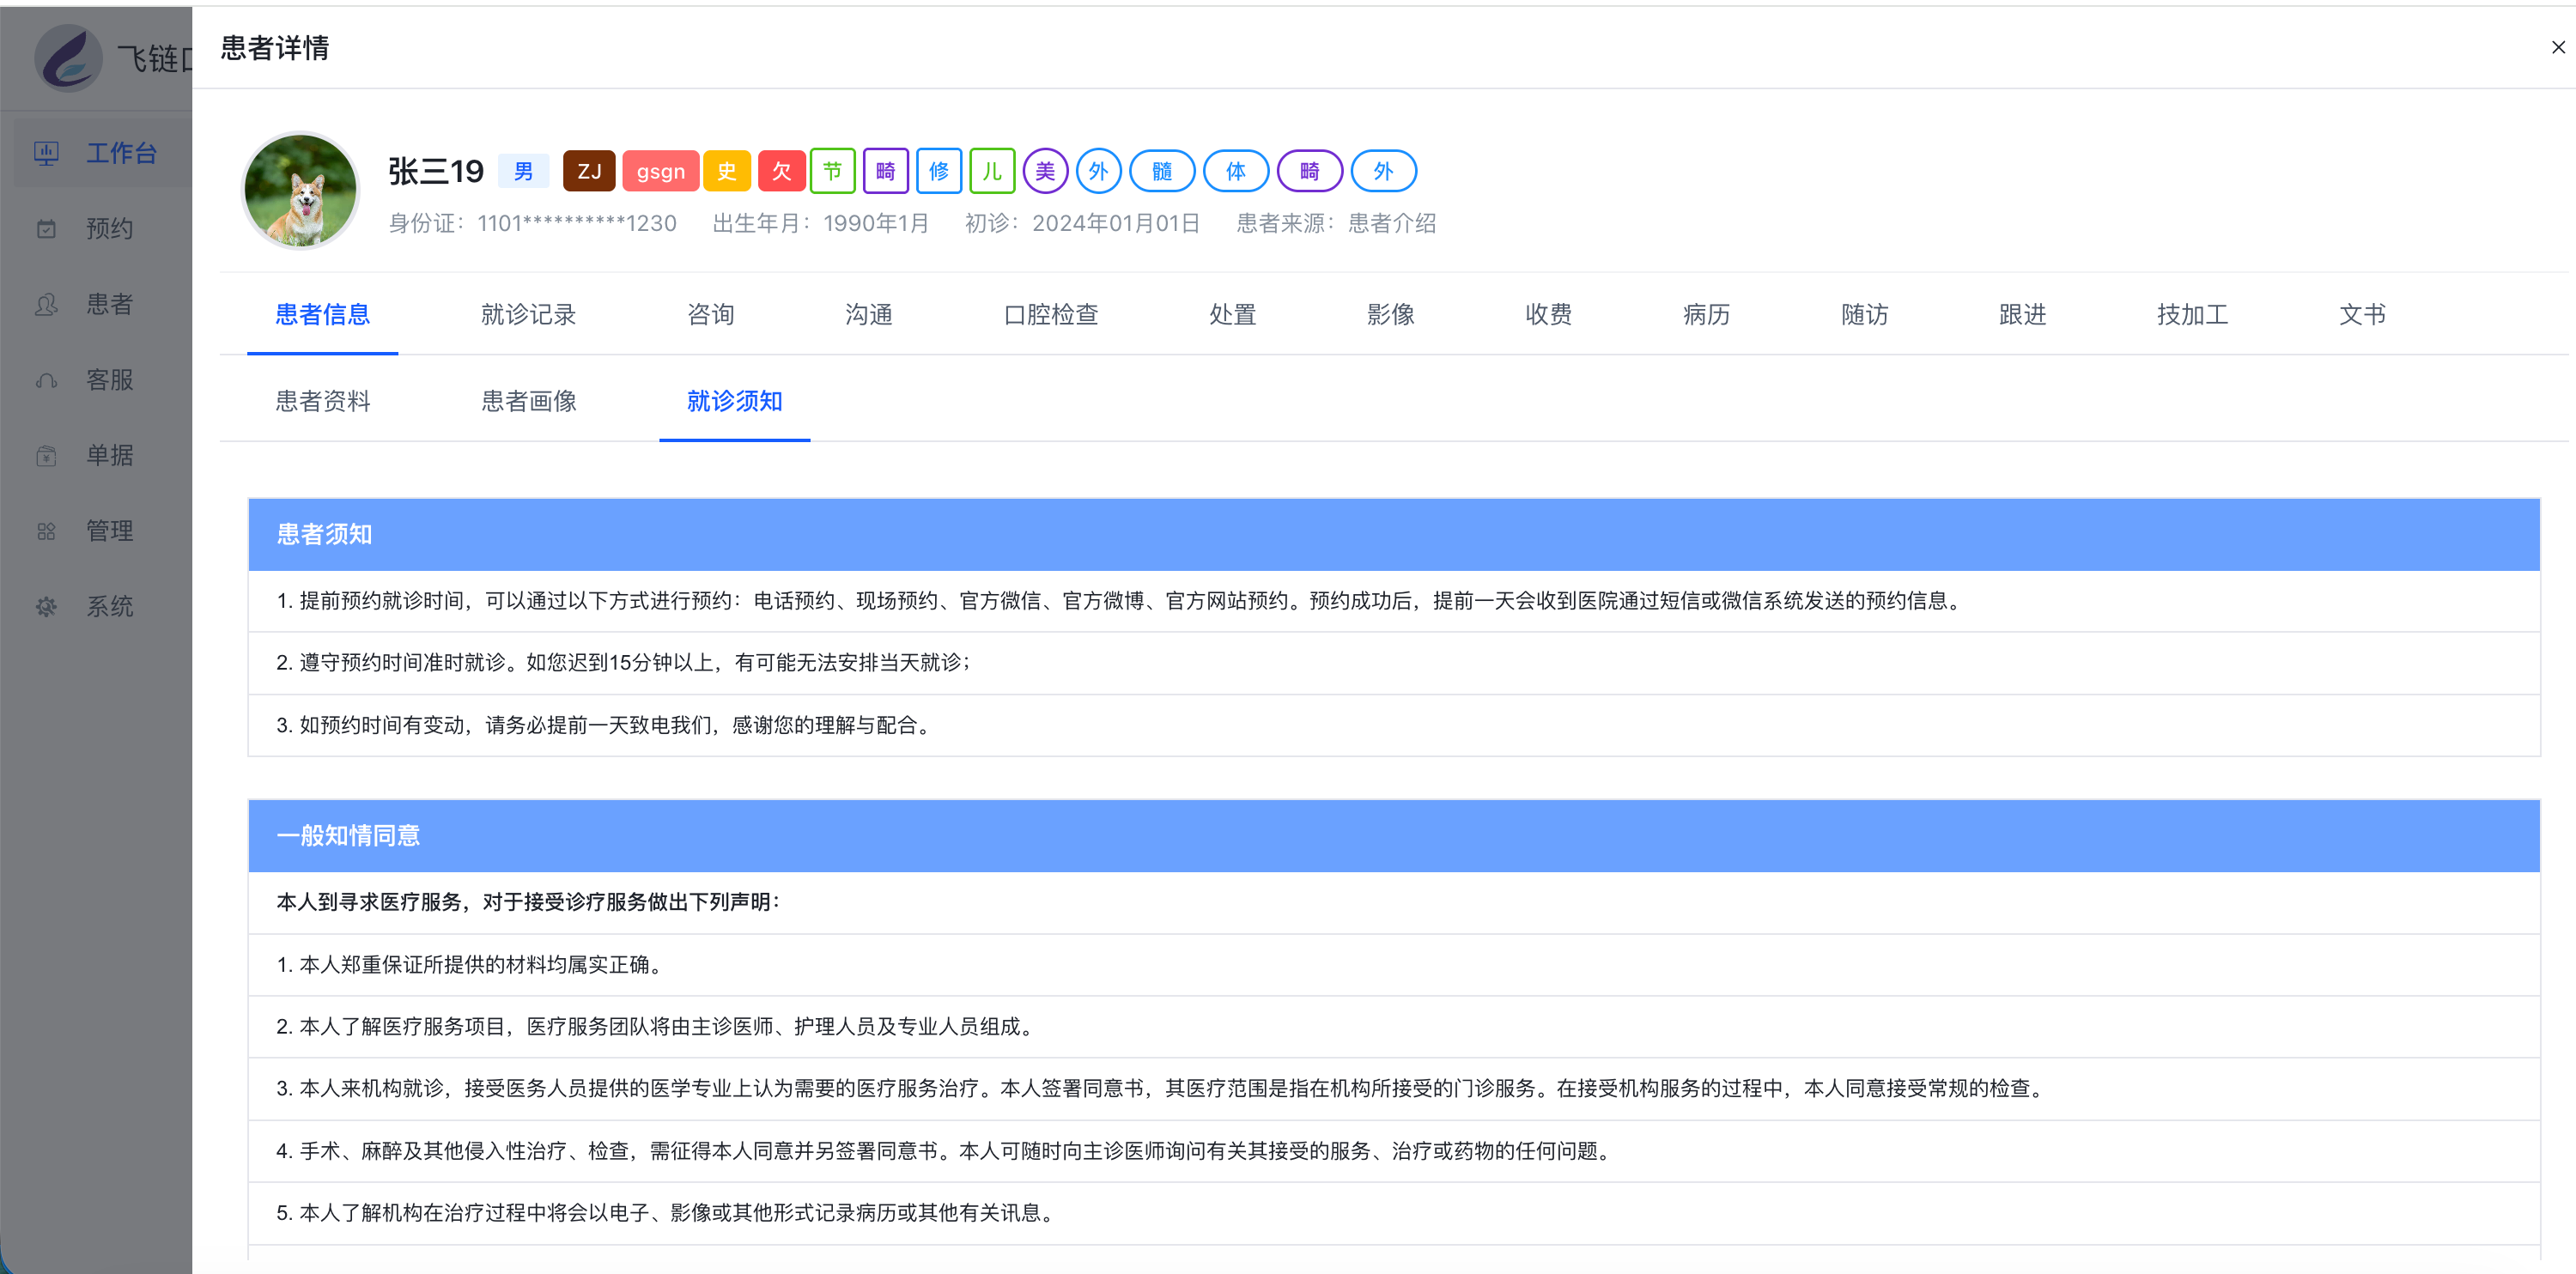Click patient name 张三19
The height and width of the screenshot is (1274, 2576).
[x=436, y=171]
